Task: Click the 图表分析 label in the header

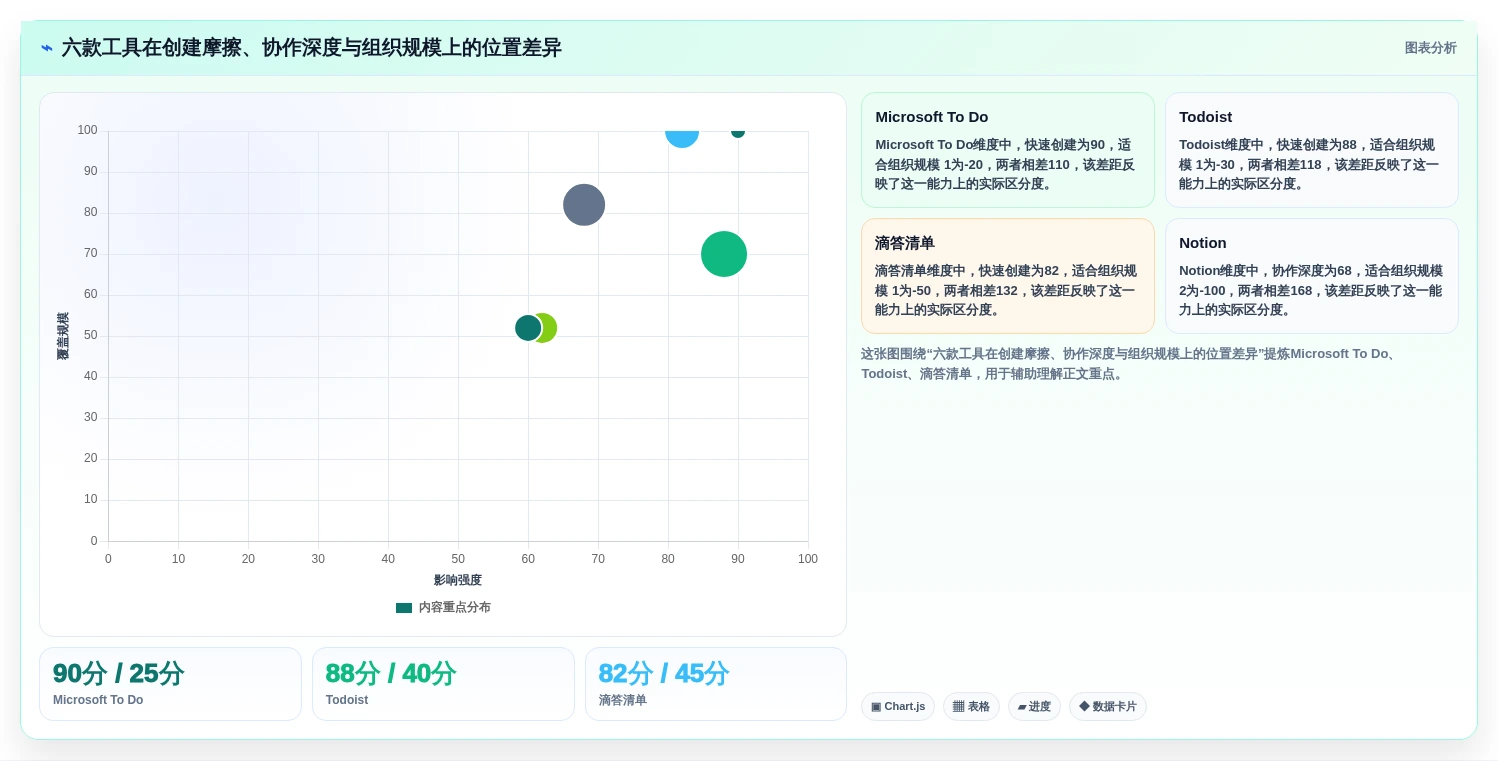Action: tap(1430, 48)
